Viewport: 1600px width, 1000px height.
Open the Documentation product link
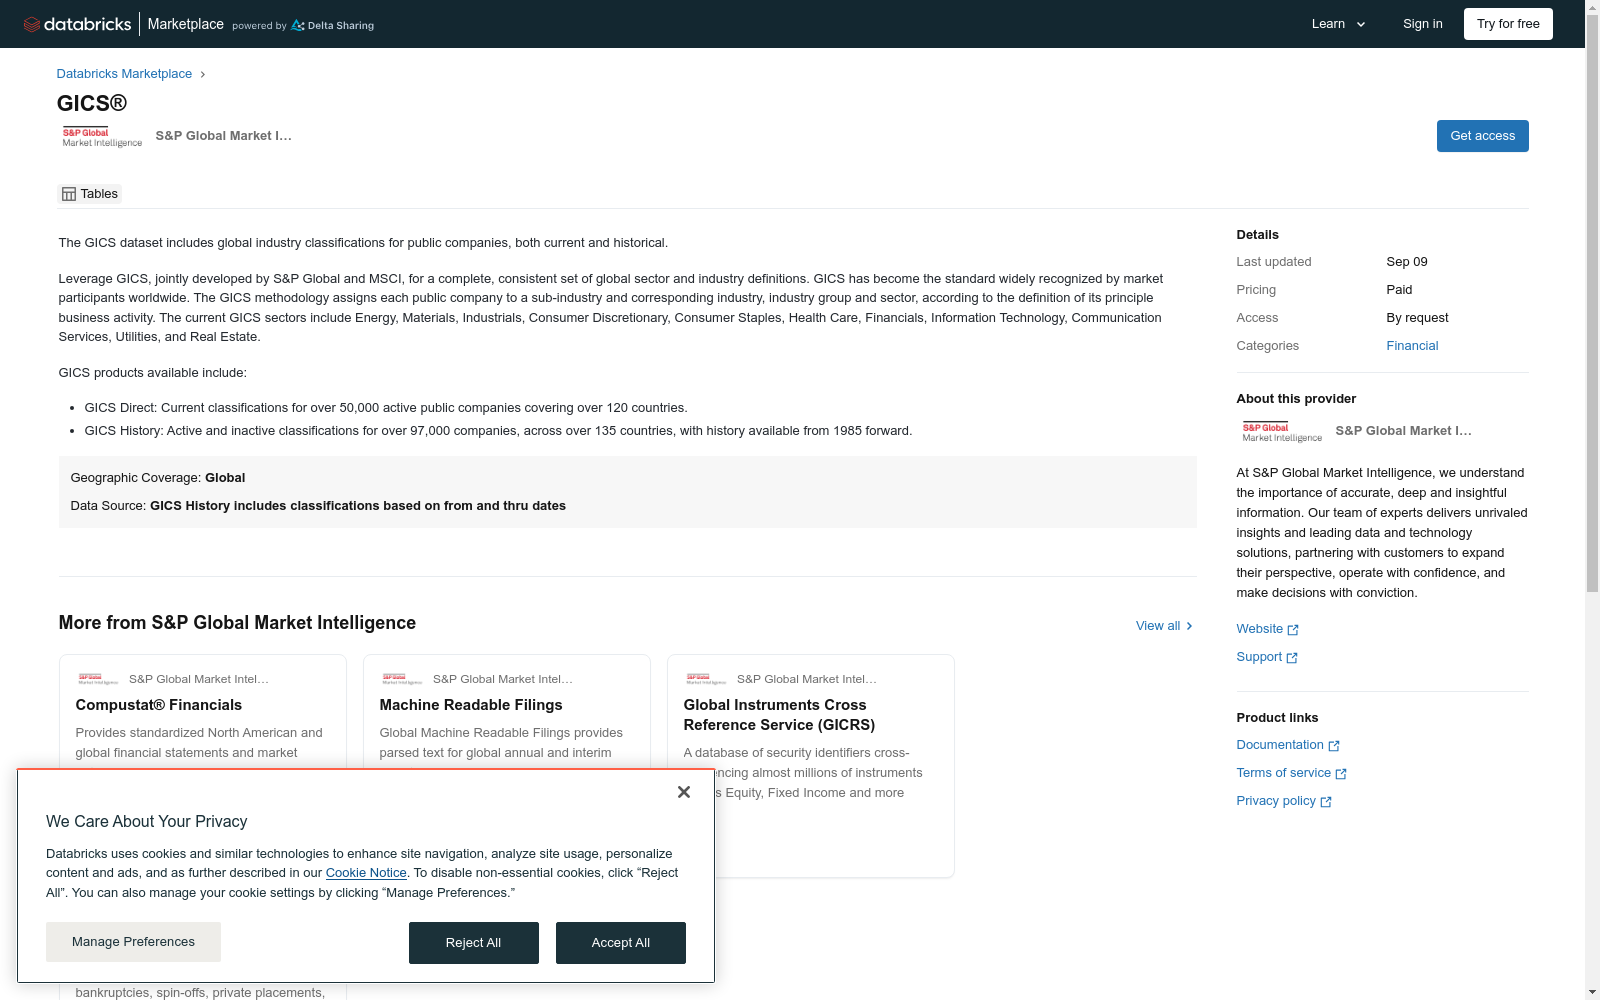(x=1279, y=745)
